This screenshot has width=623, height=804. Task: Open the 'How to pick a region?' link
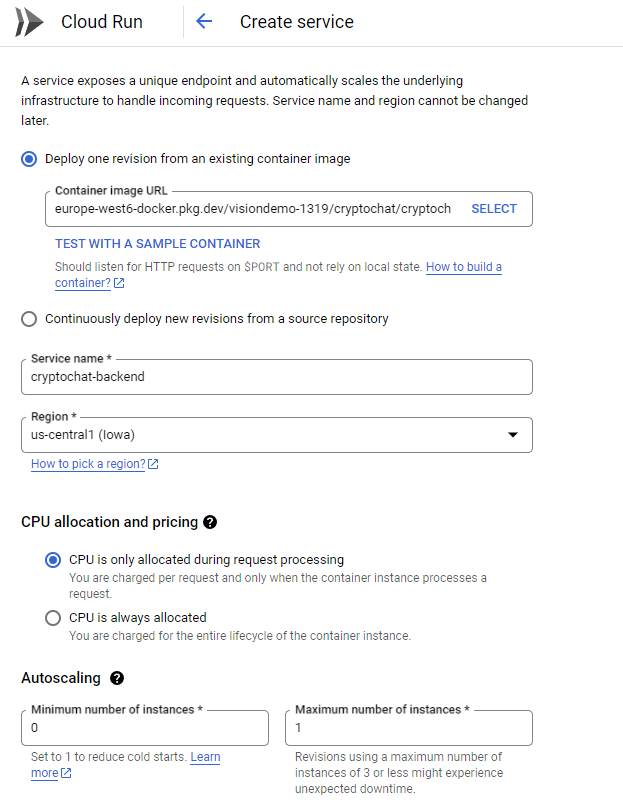pyautogui.click(x=88, y=464)
